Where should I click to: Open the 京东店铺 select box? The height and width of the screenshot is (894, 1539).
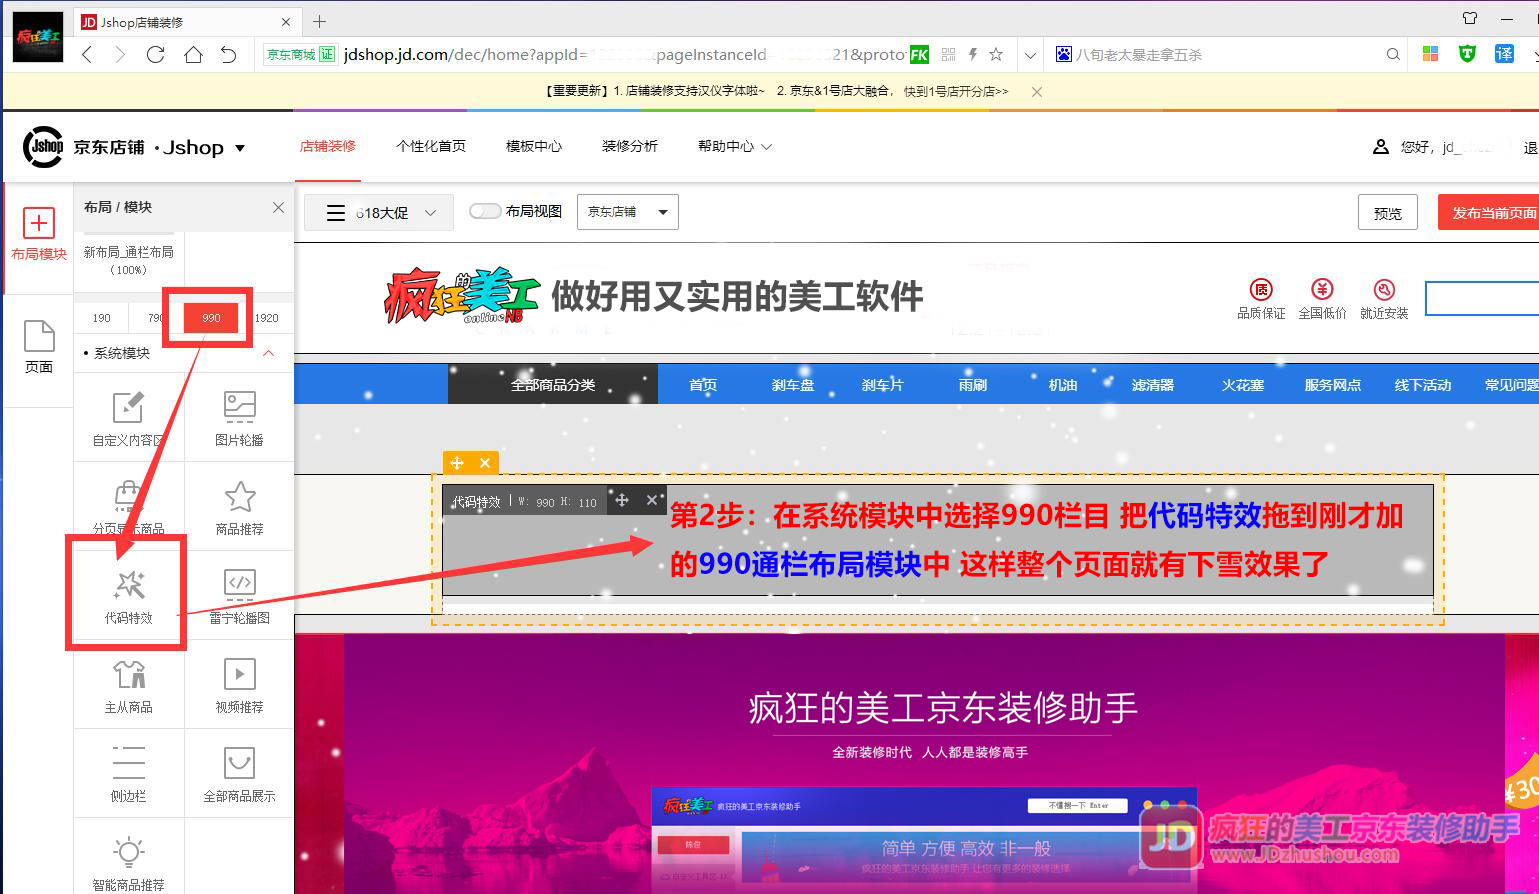pyautogui.click(x=627, y=212)
